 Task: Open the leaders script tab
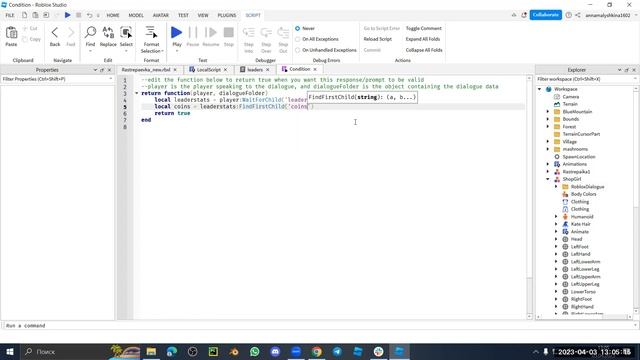(255, 70)
